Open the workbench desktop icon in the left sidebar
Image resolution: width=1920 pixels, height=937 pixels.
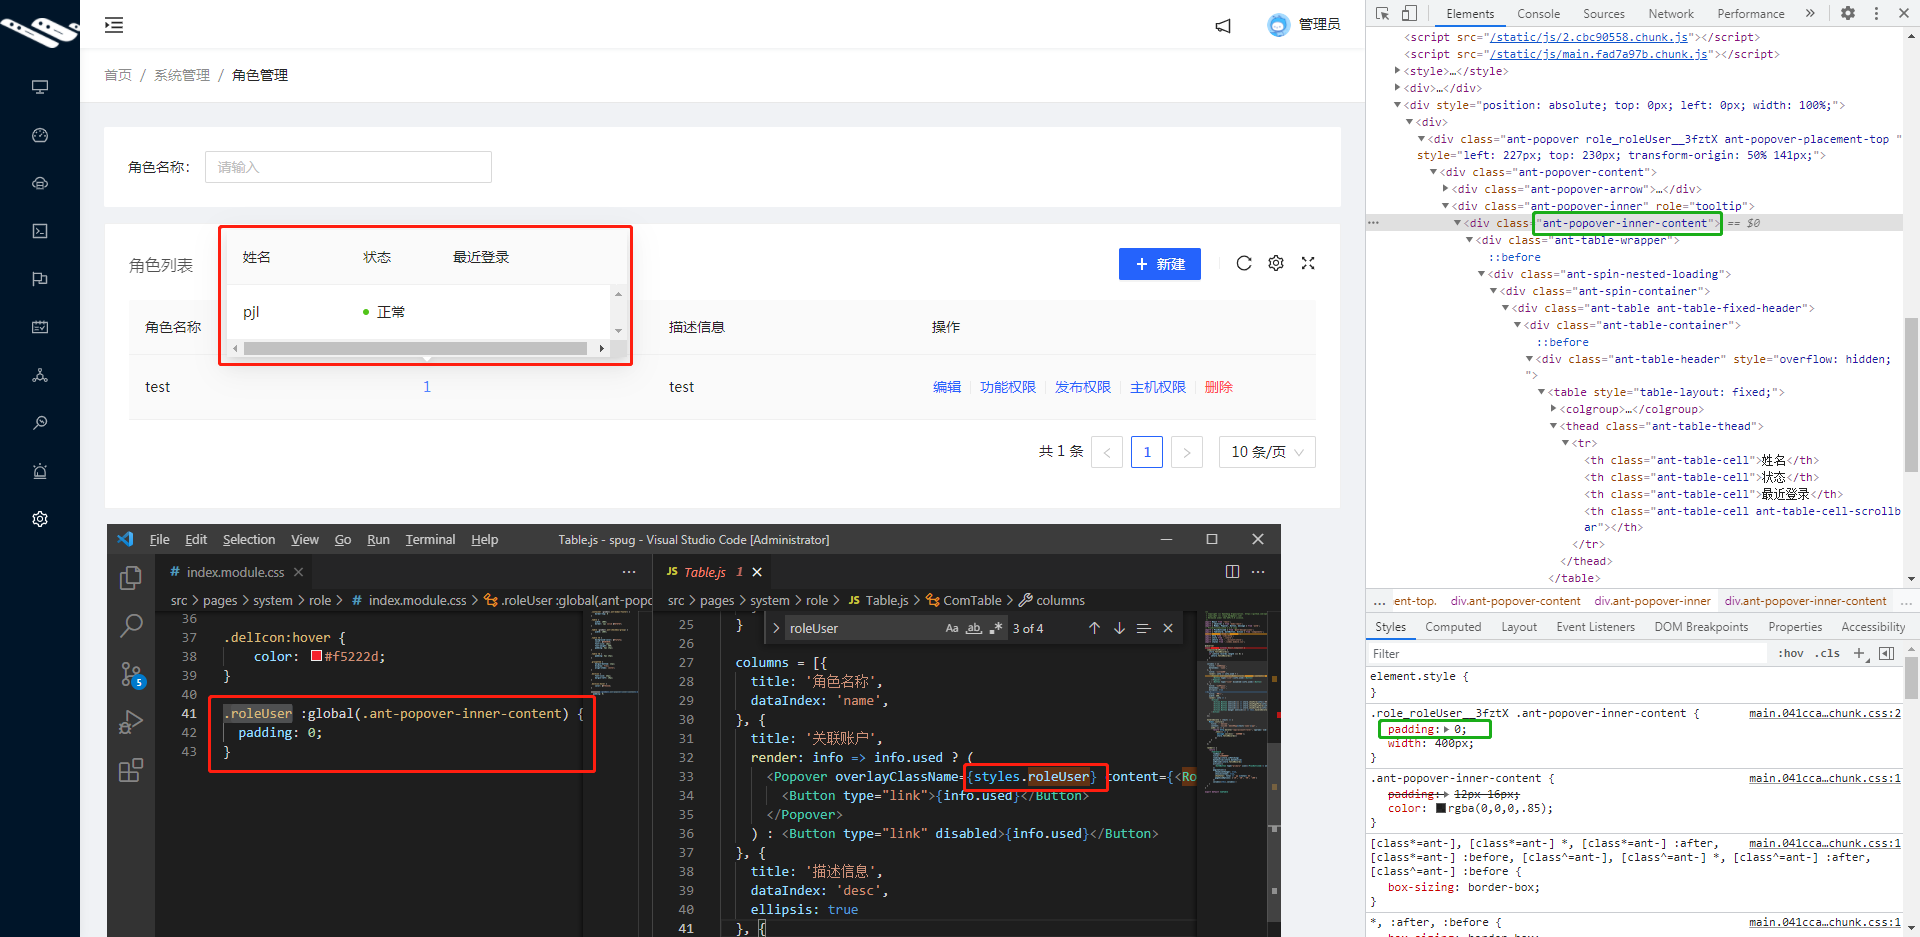(40, 87)
